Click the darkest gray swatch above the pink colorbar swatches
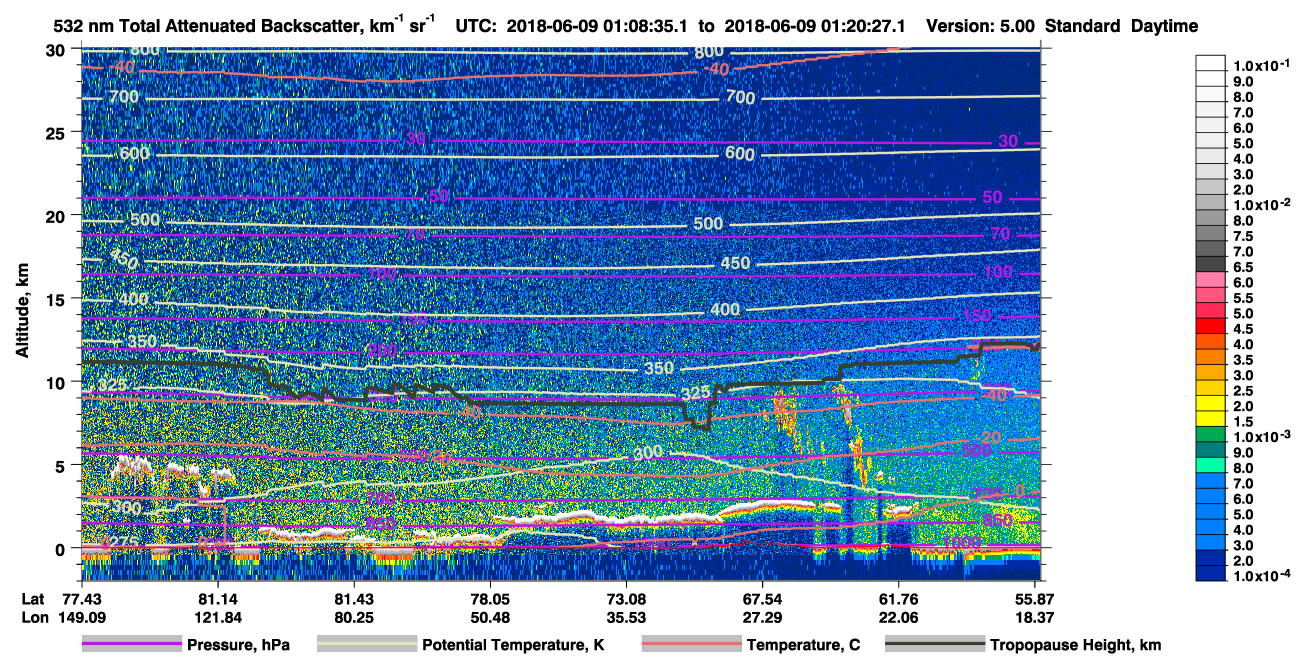Screen dimensions: 1300x667 (x=1211, y=263)
